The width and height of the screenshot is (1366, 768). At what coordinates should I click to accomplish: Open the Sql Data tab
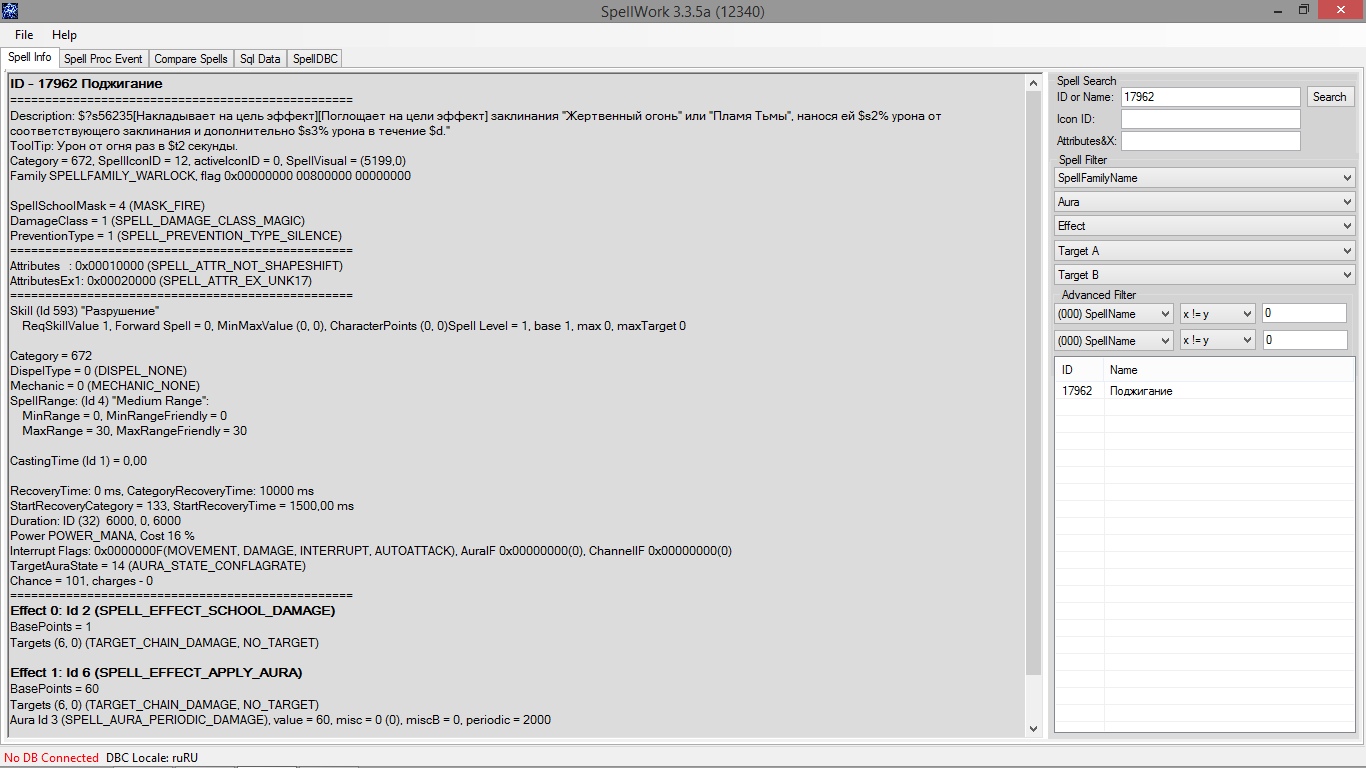[x=260, y=59]
